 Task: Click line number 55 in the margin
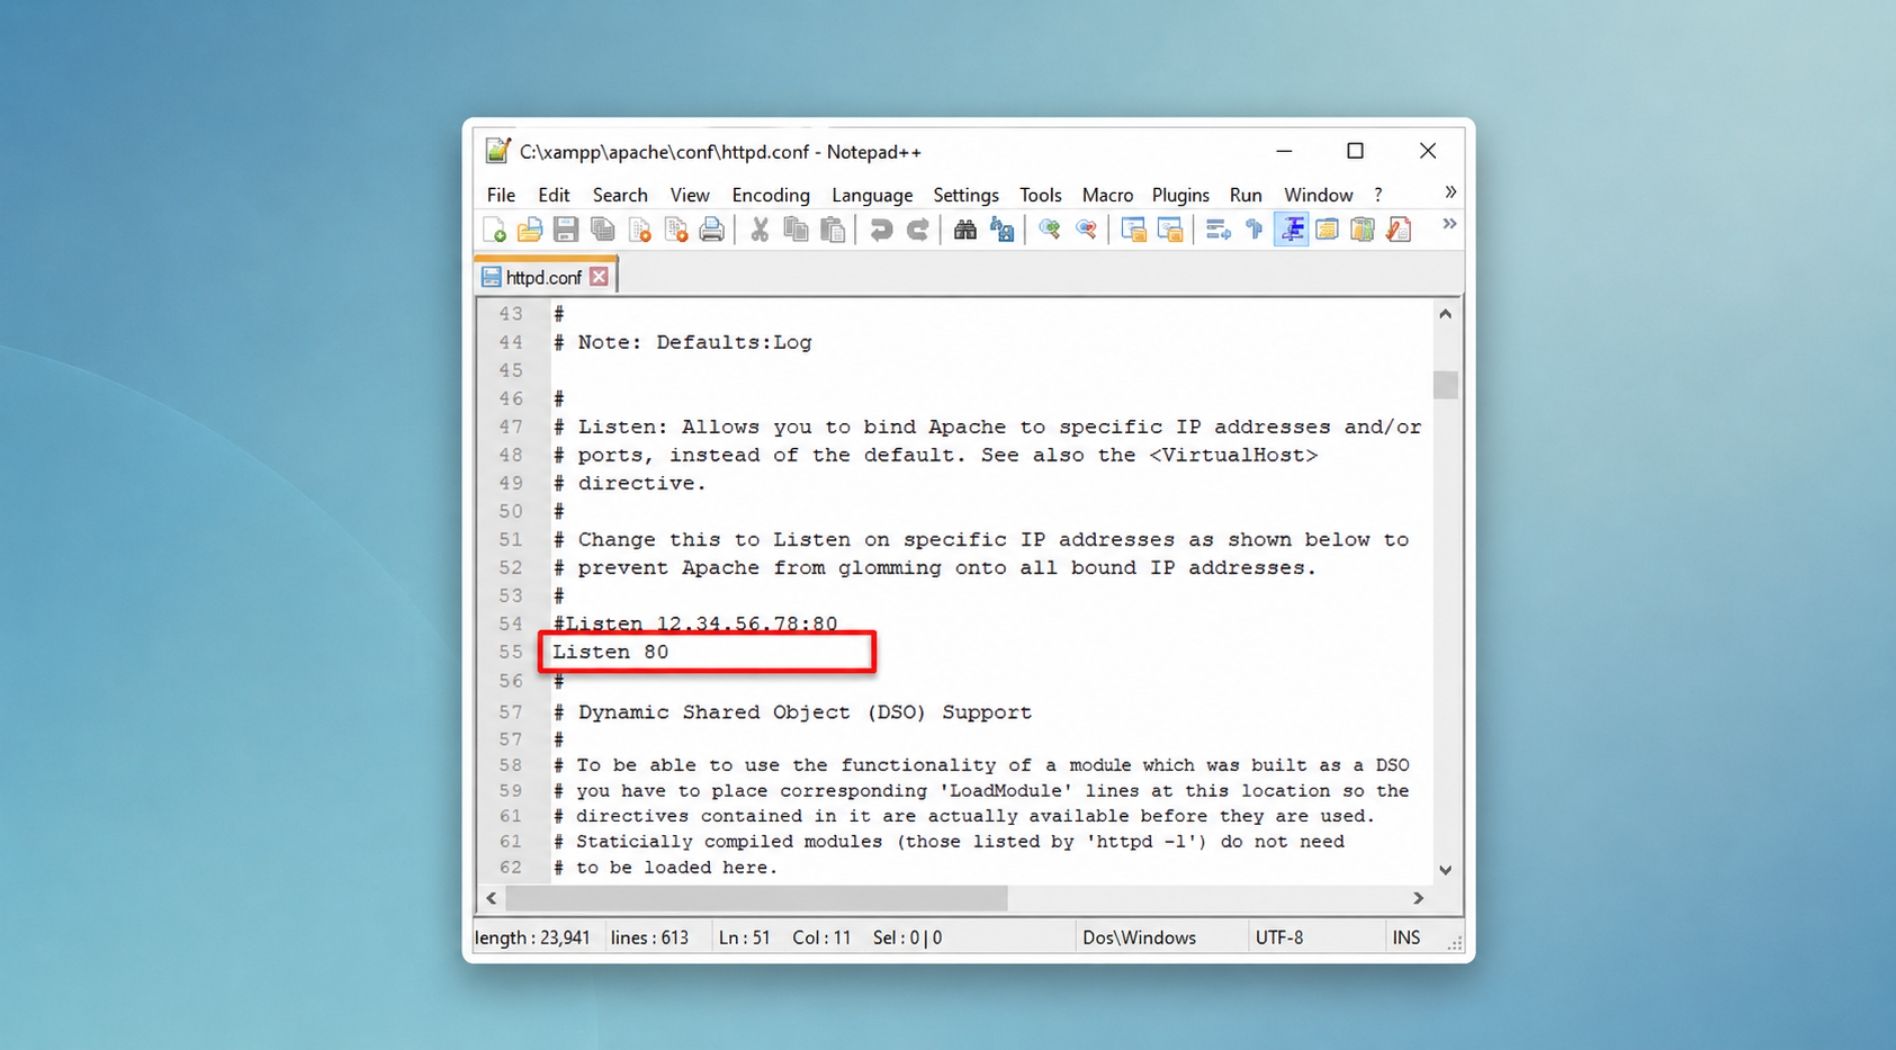(x=511, y=652)
